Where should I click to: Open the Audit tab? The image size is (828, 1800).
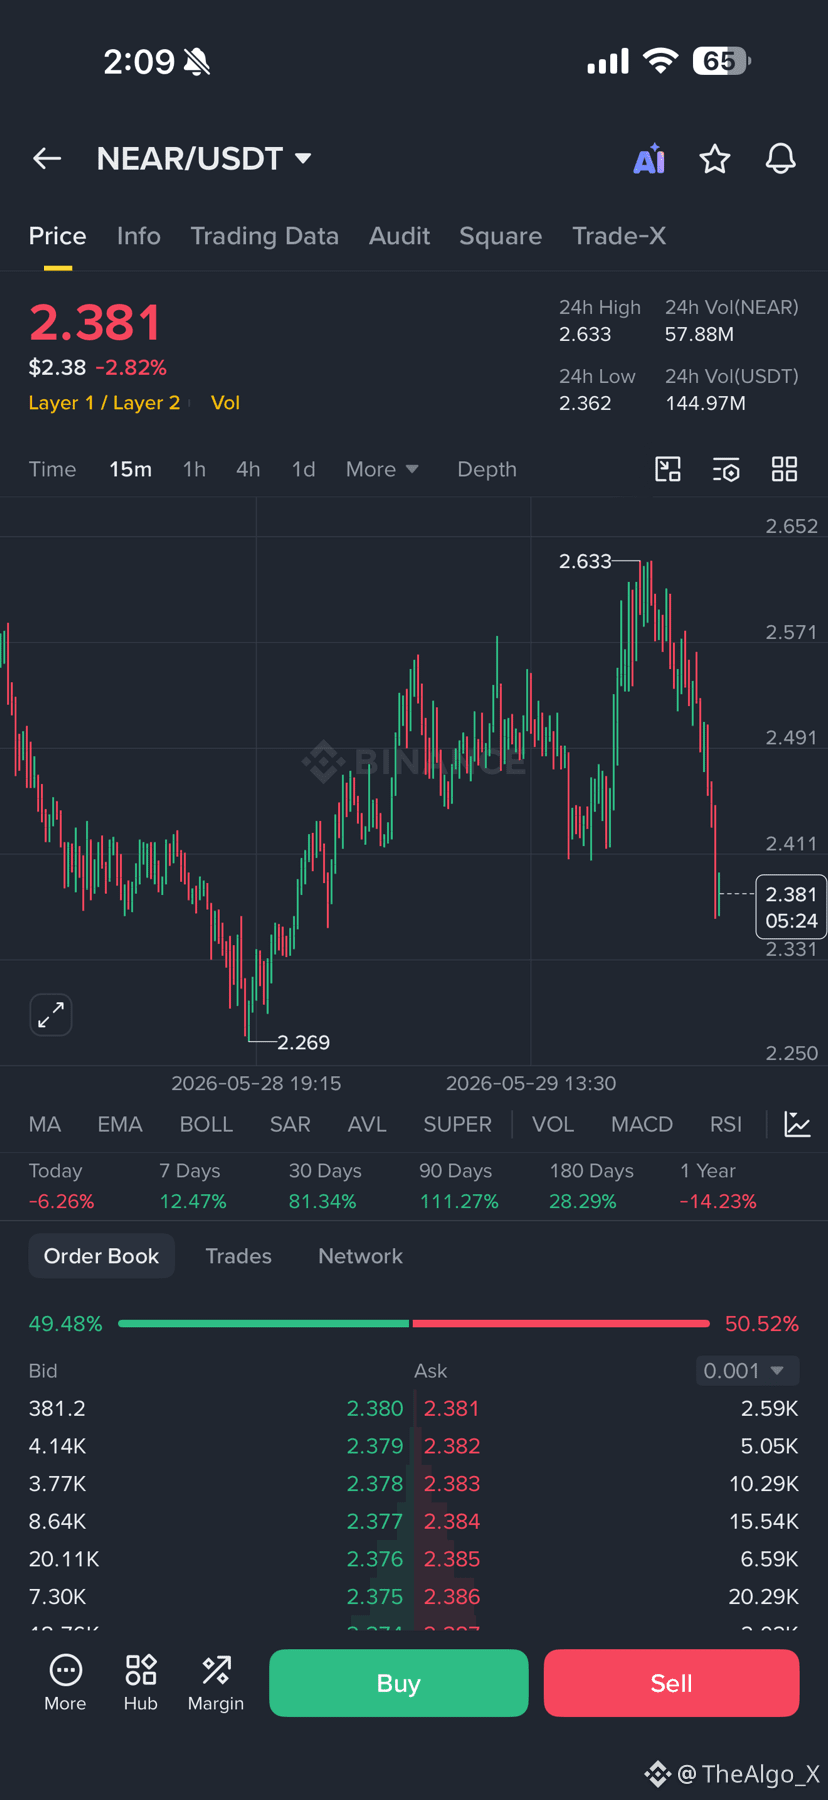tap(399, 236)
